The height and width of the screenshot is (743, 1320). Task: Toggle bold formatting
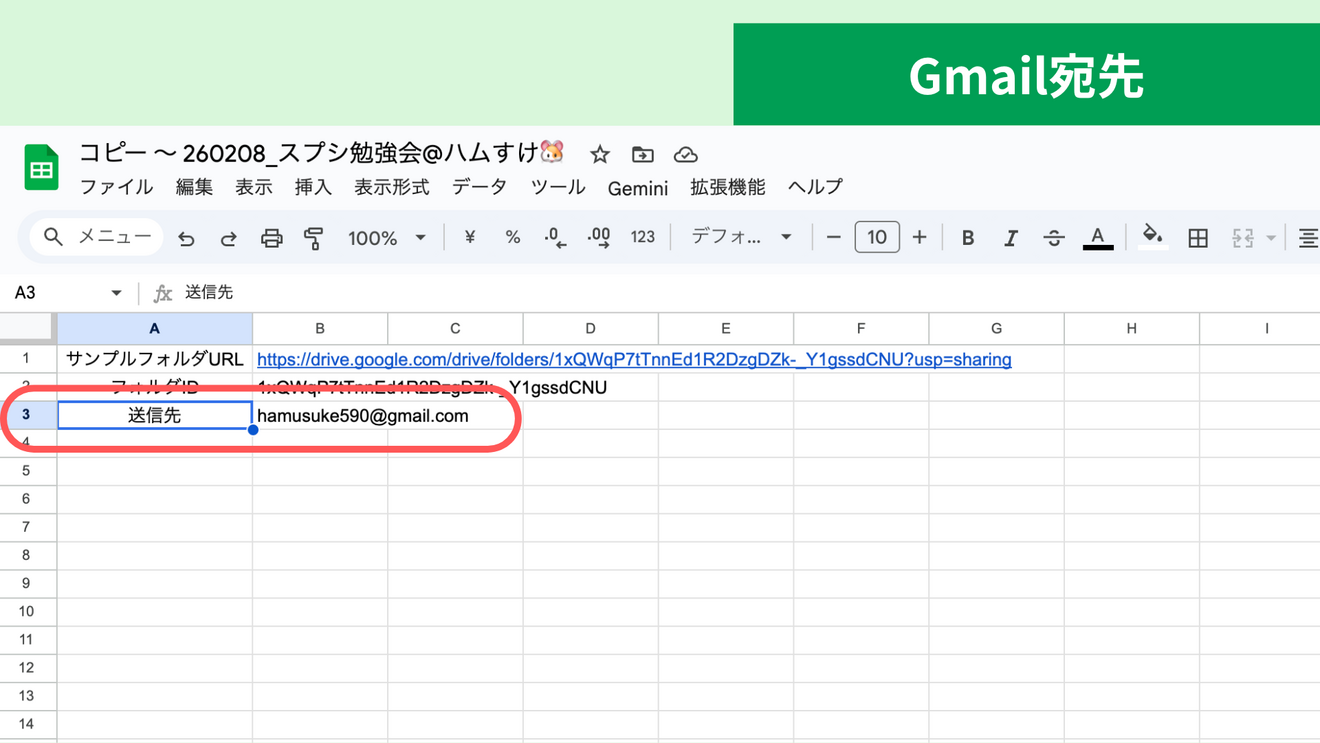click(967, 238)
